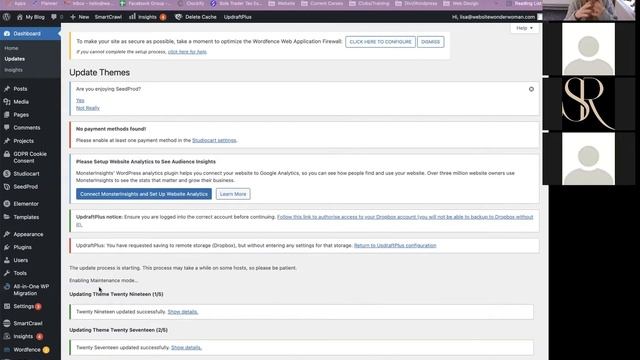The width and height of the screenshot is (640, 360).
Task: Click the Templates folder icon
Action: [7, 217]
